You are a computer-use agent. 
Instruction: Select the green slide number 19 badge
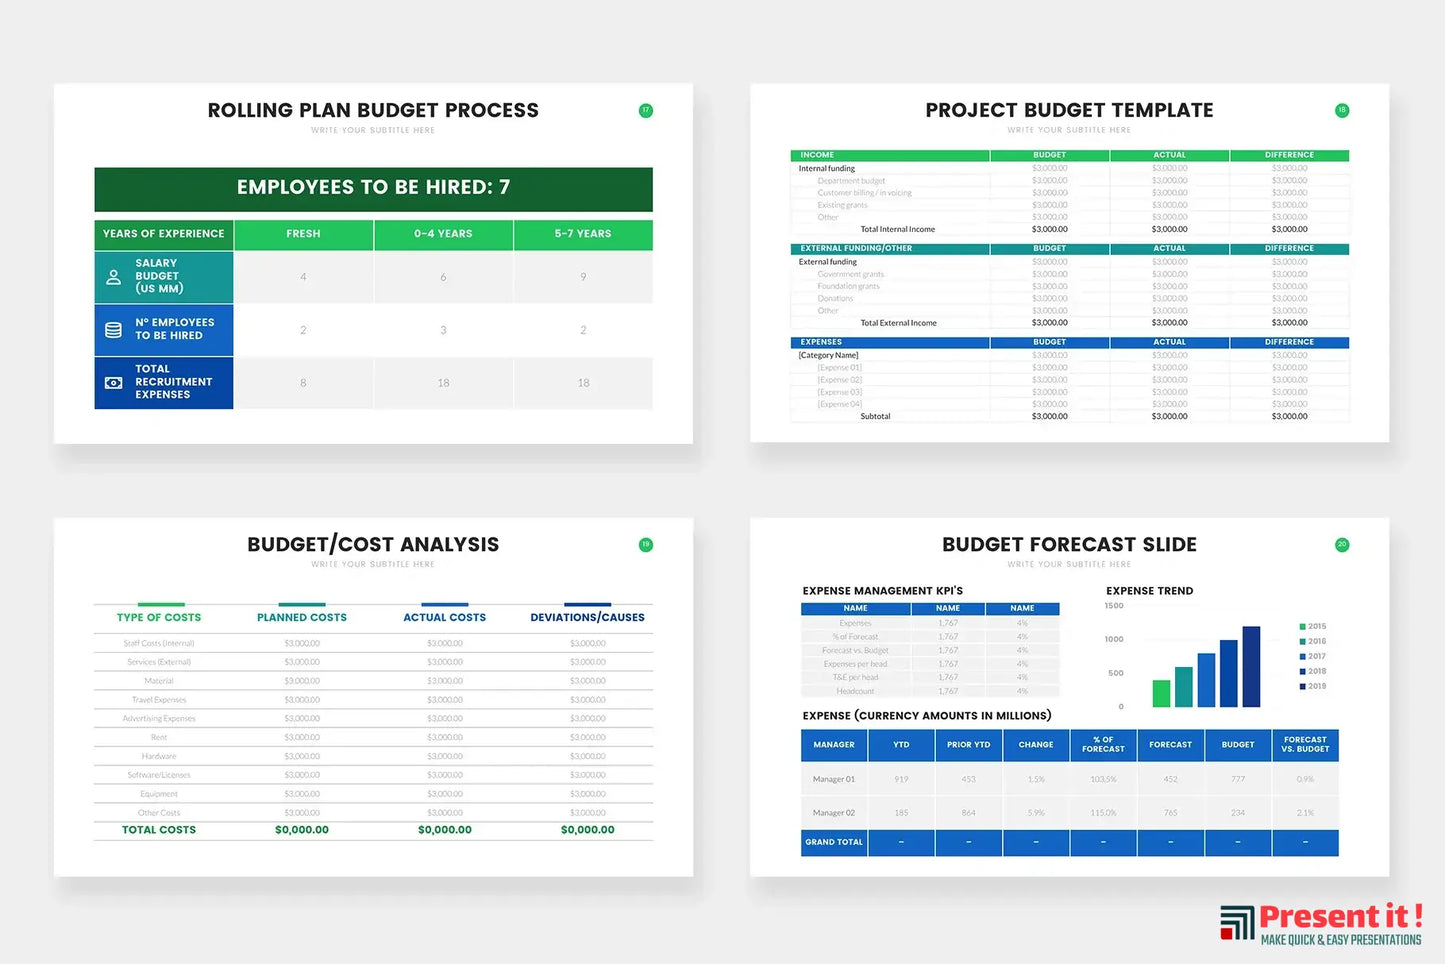[646, 545]
